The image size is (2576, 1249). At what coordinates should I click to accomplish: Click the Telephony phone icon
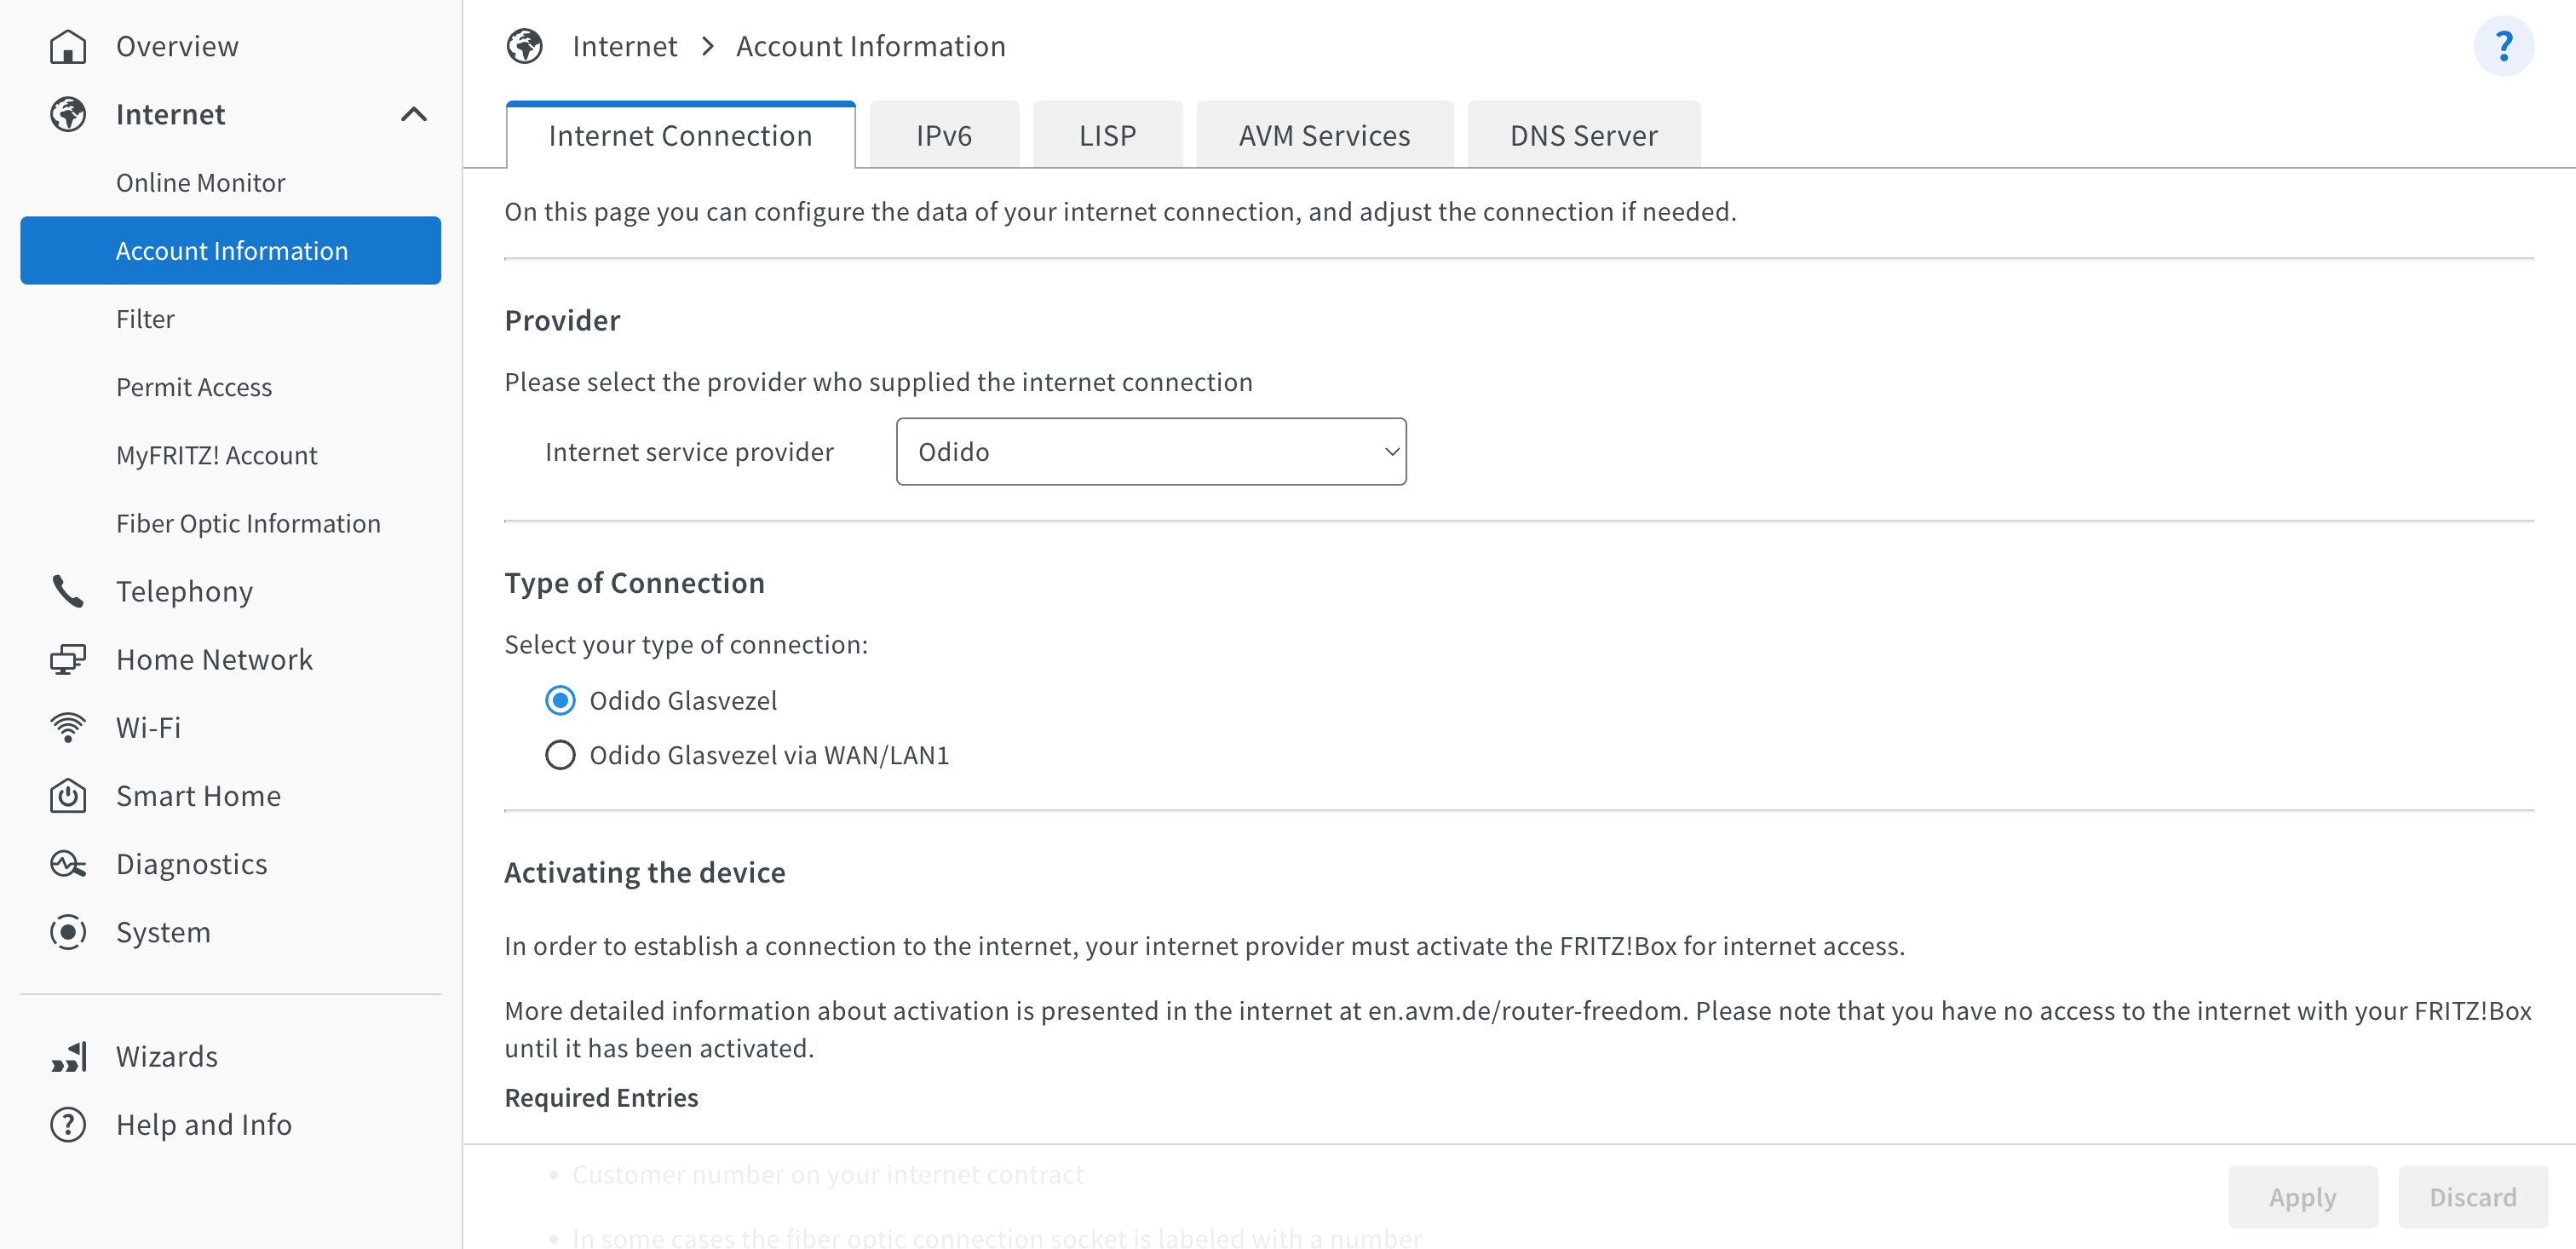pos(68,591)
